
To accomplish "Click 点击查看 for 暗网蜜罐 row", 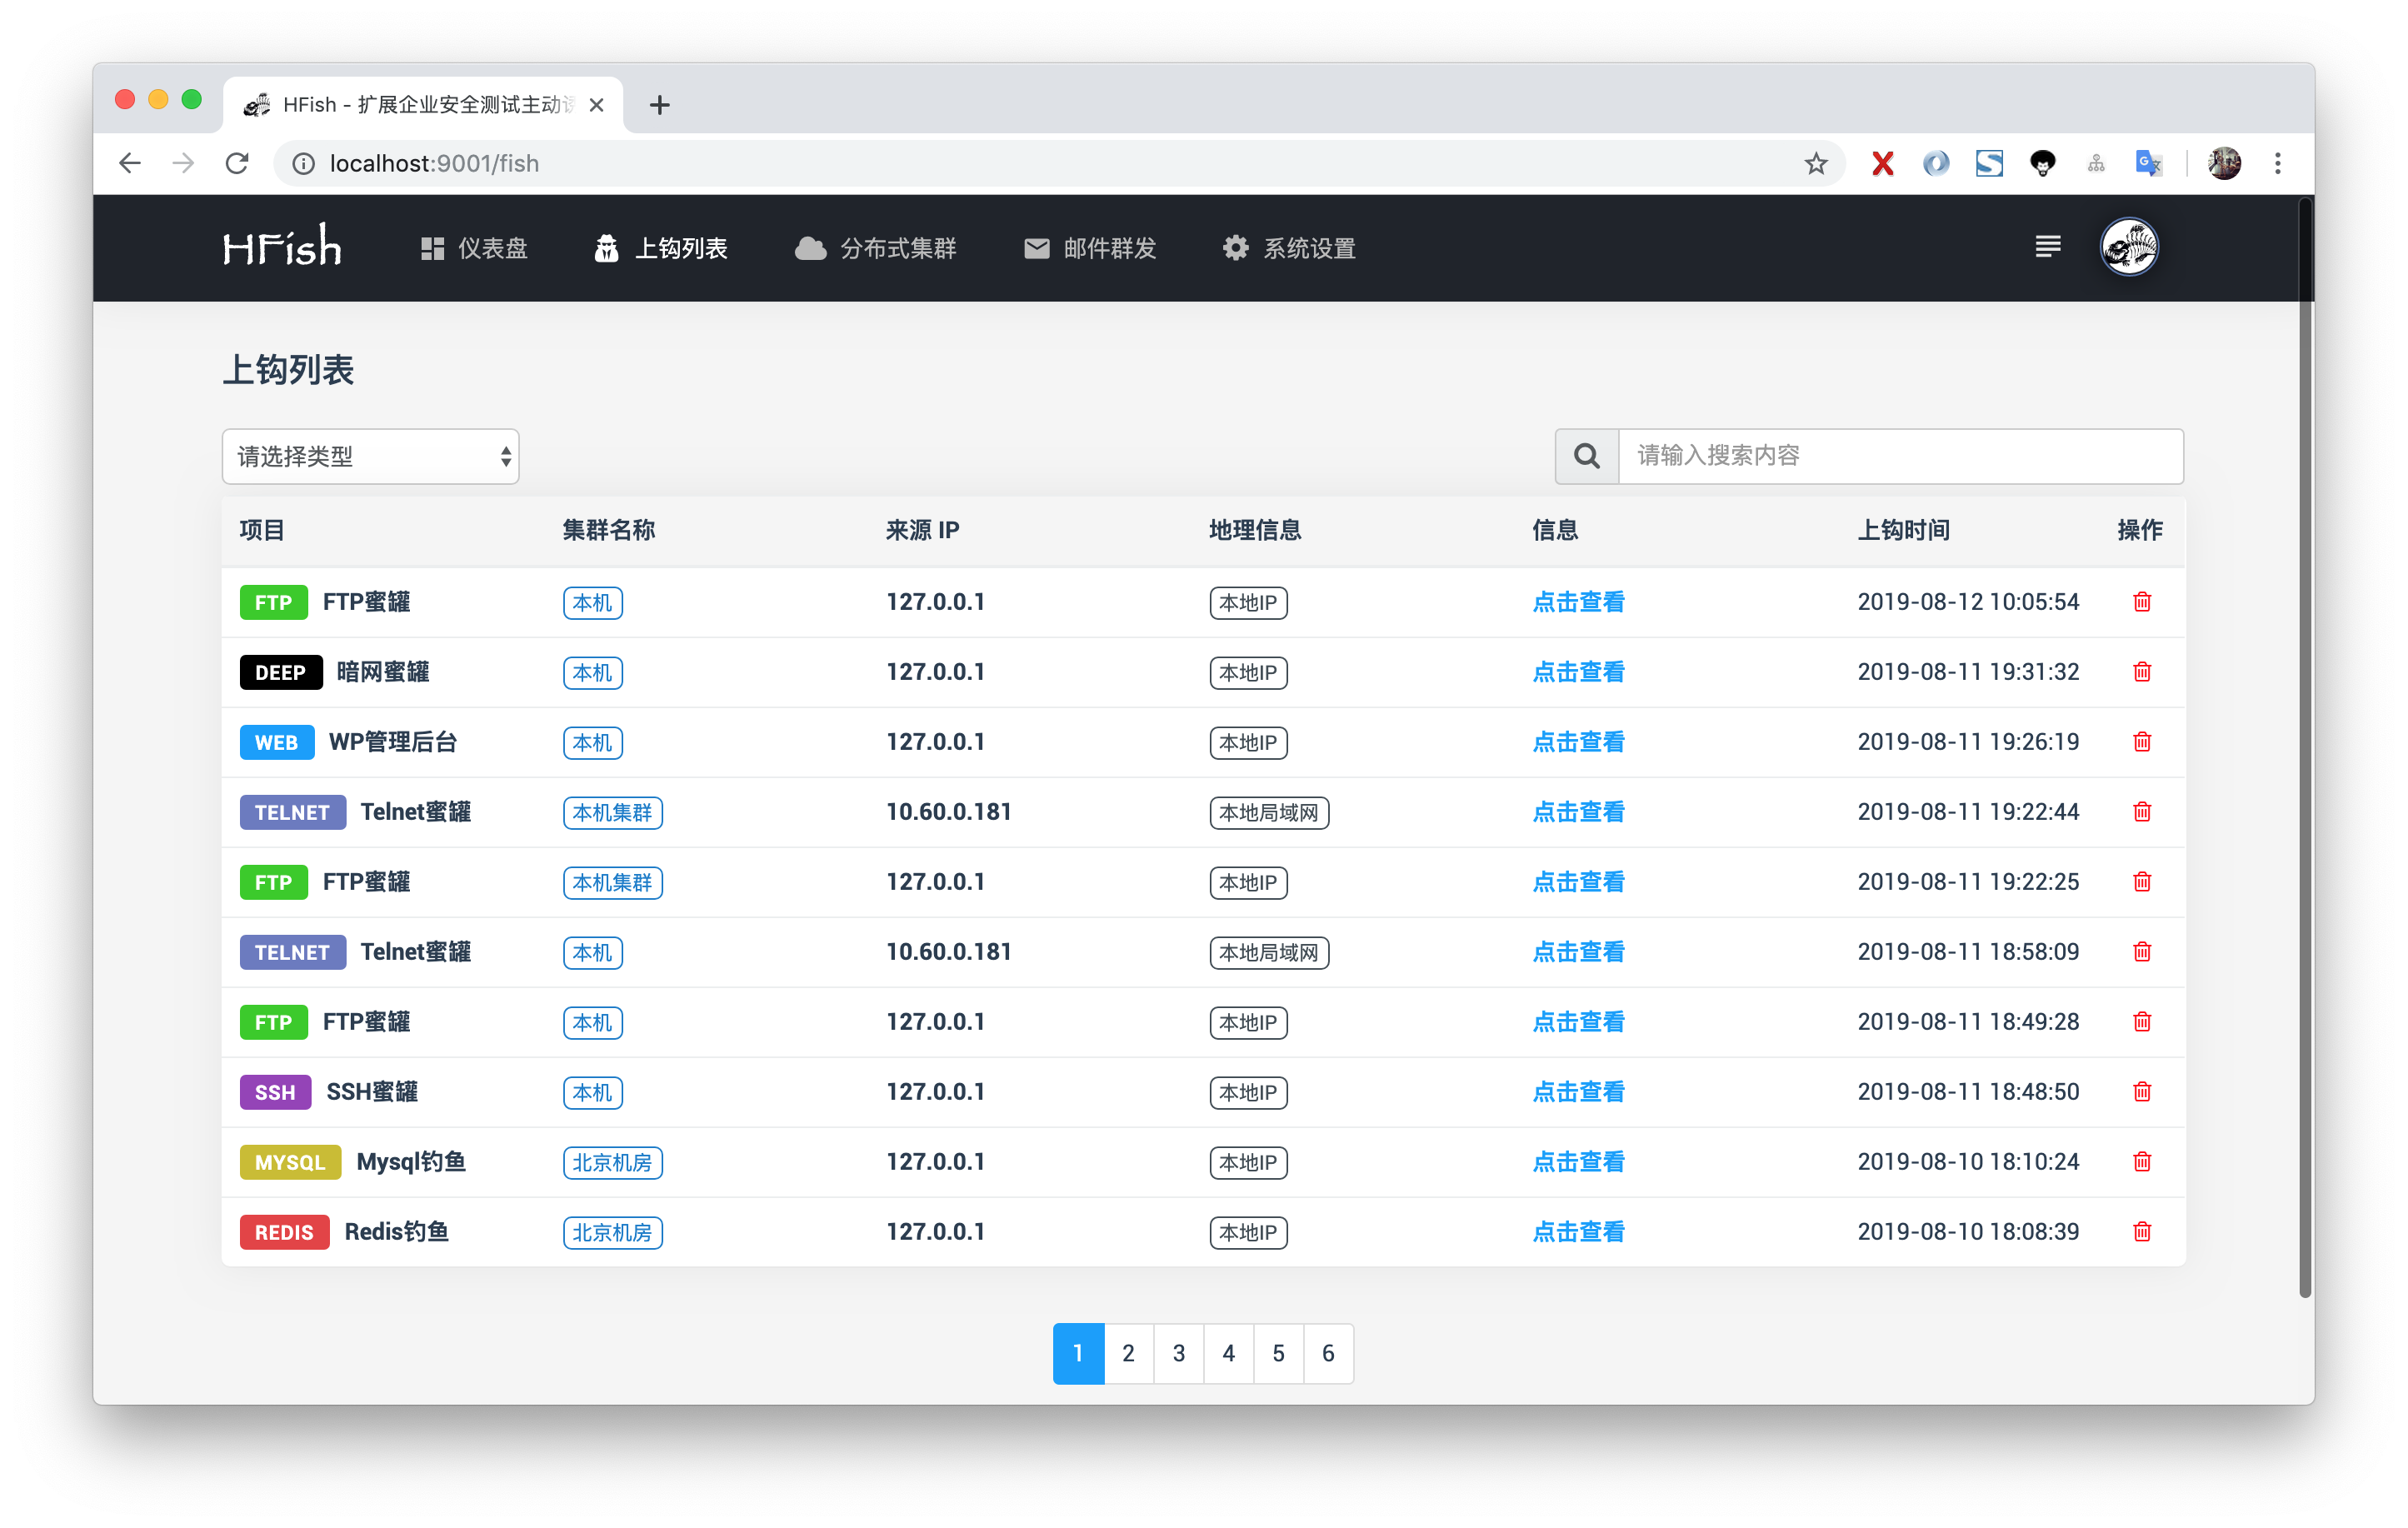I will (1578, 672).
